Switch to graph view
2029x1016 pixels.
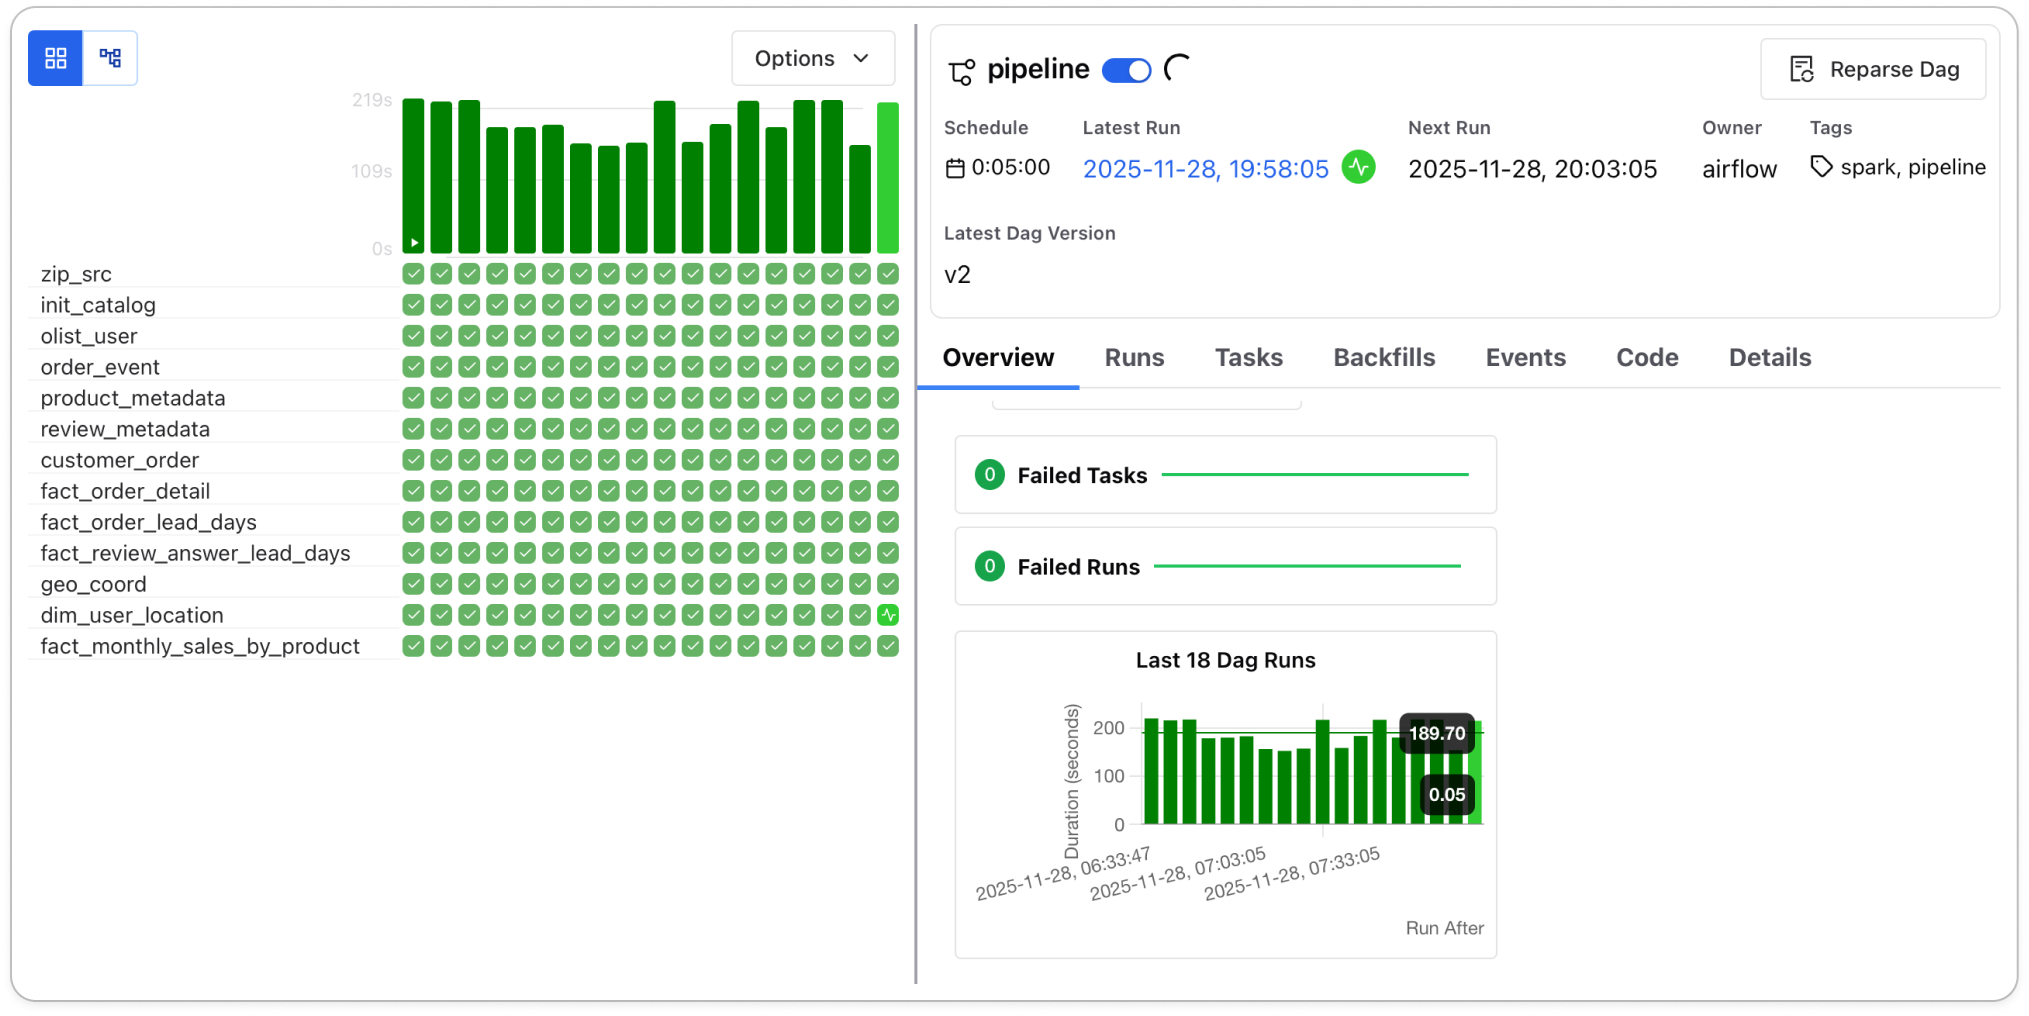click(x=111, y=58)
